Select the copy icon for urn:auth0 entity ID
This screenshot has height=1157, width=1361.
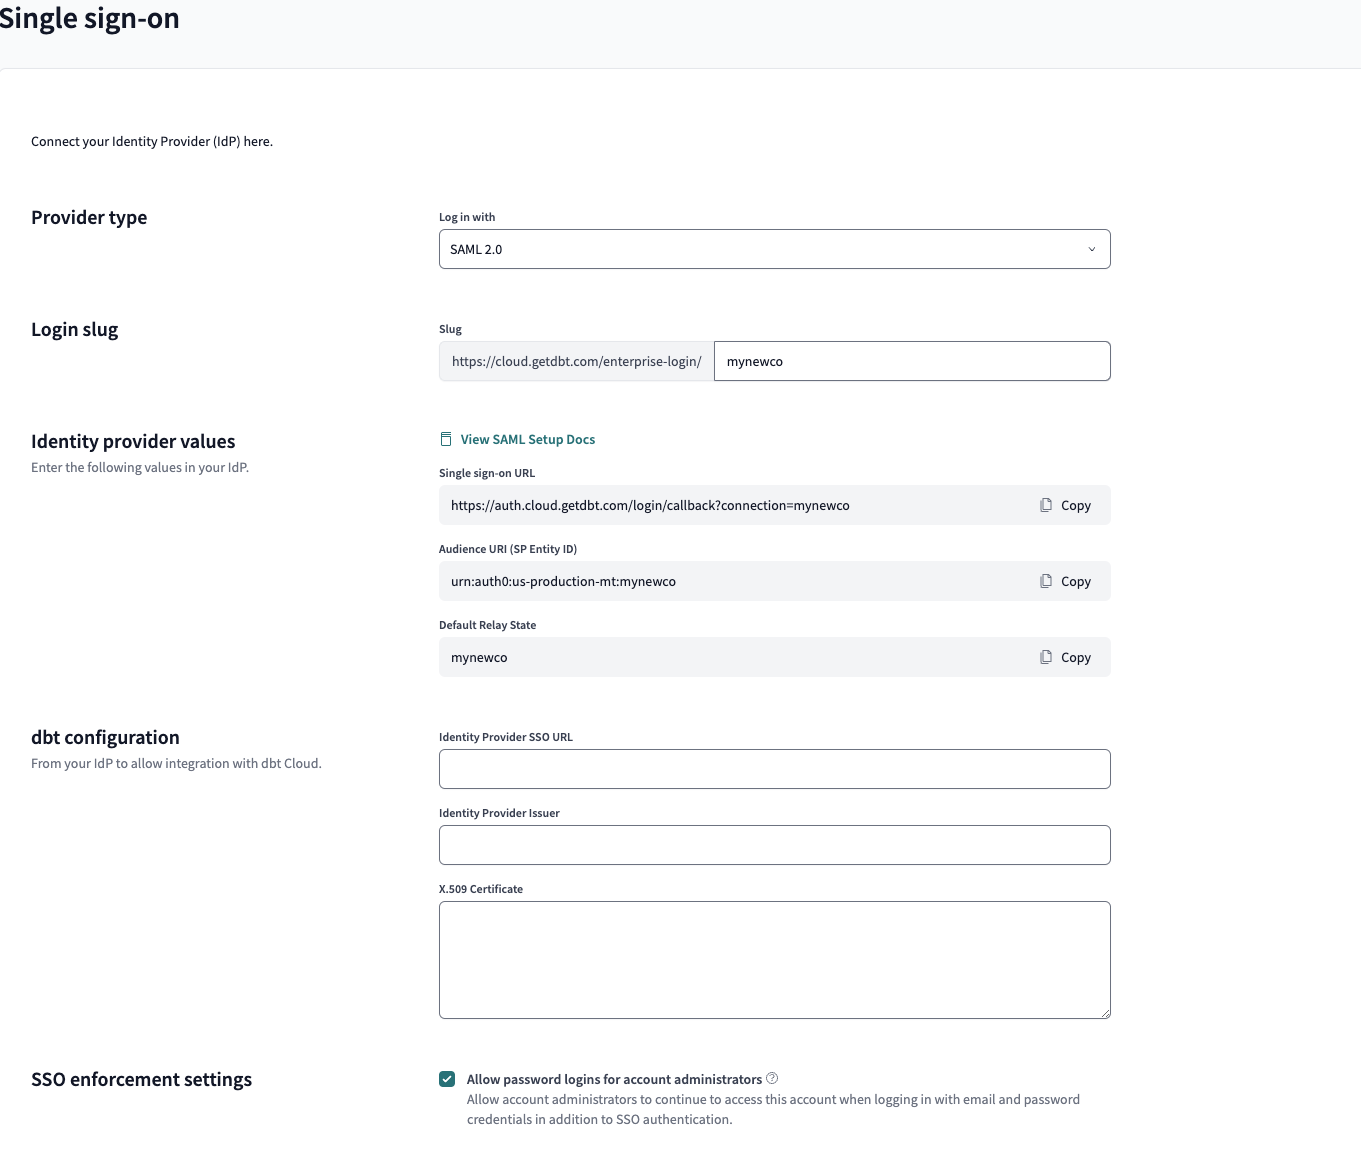pos(1046,581)
